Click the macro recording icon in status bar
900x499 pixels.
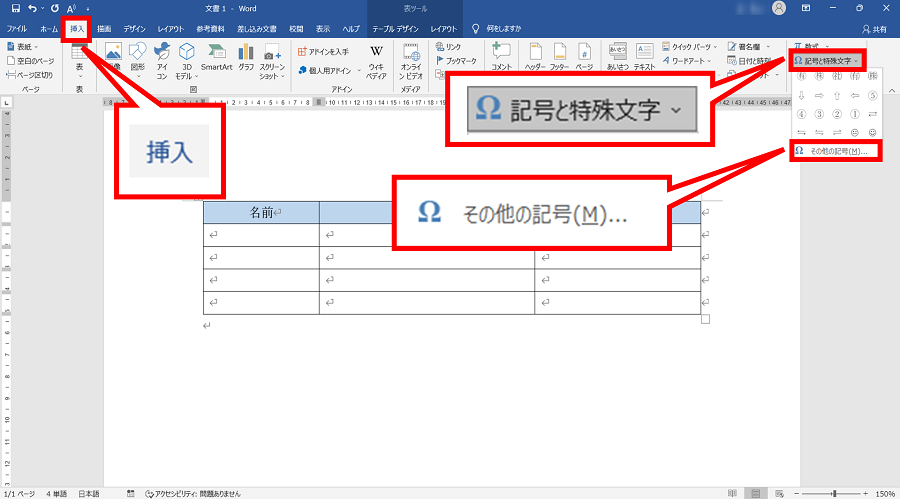click(x=131, y=493)
